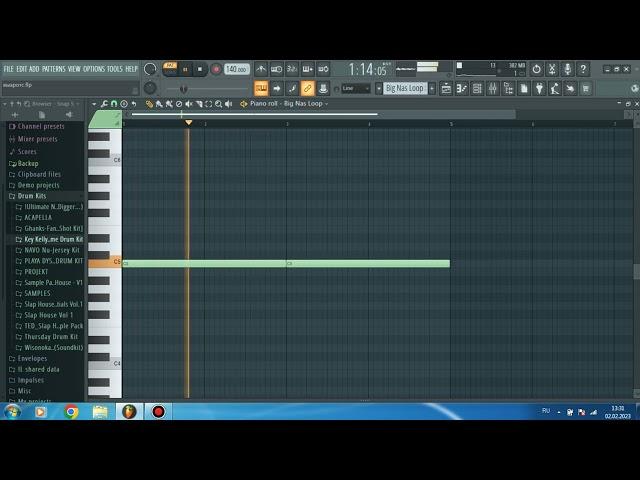
Task: Click the shopping cart content library icon
Action: point(586,89)
